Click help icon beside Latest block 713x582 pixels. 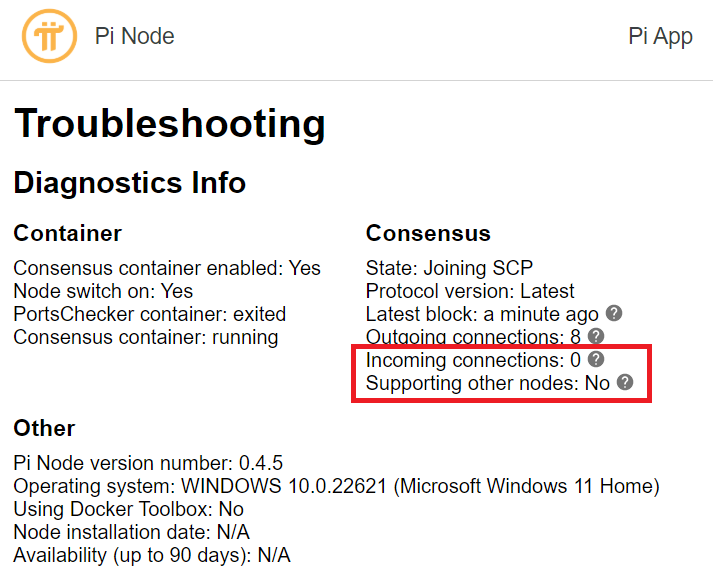(615, 314)
